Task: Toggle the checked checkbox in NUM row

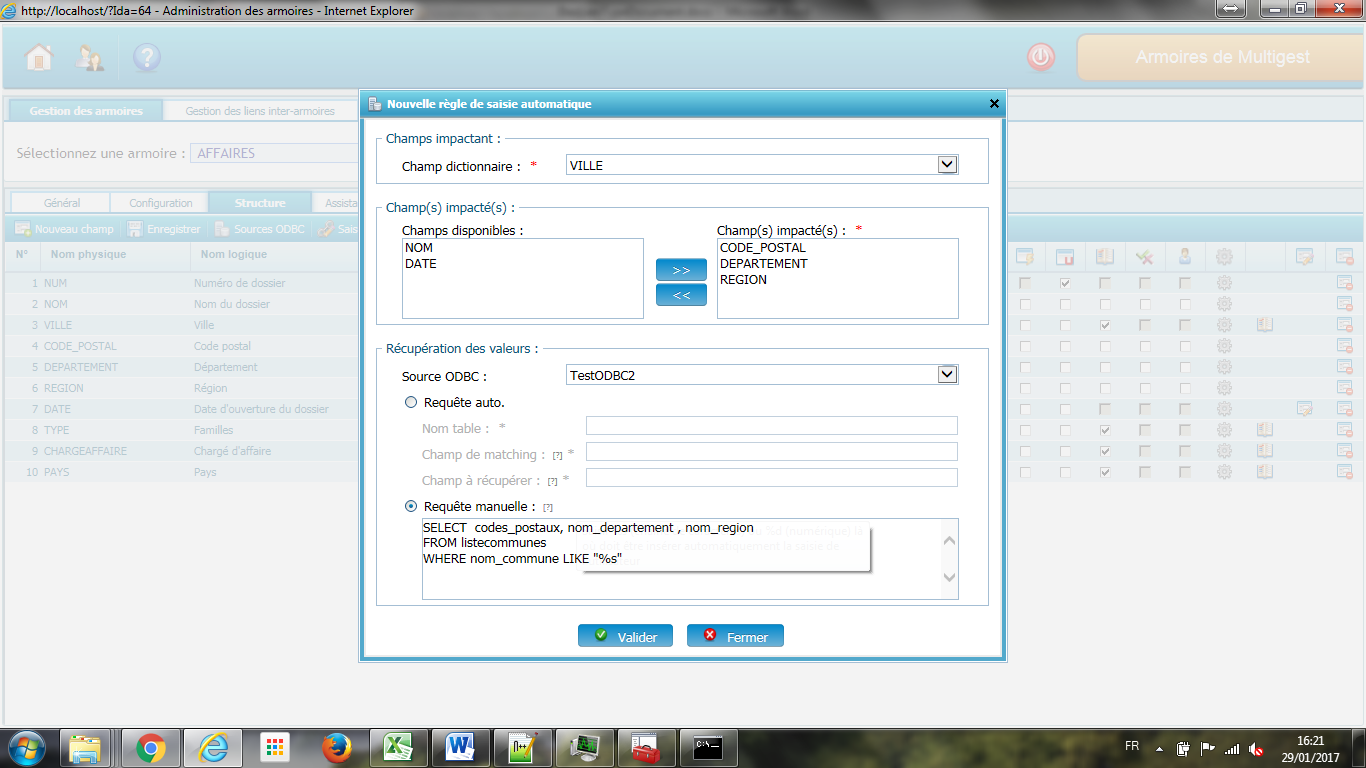Action: tap(1065, 284)
